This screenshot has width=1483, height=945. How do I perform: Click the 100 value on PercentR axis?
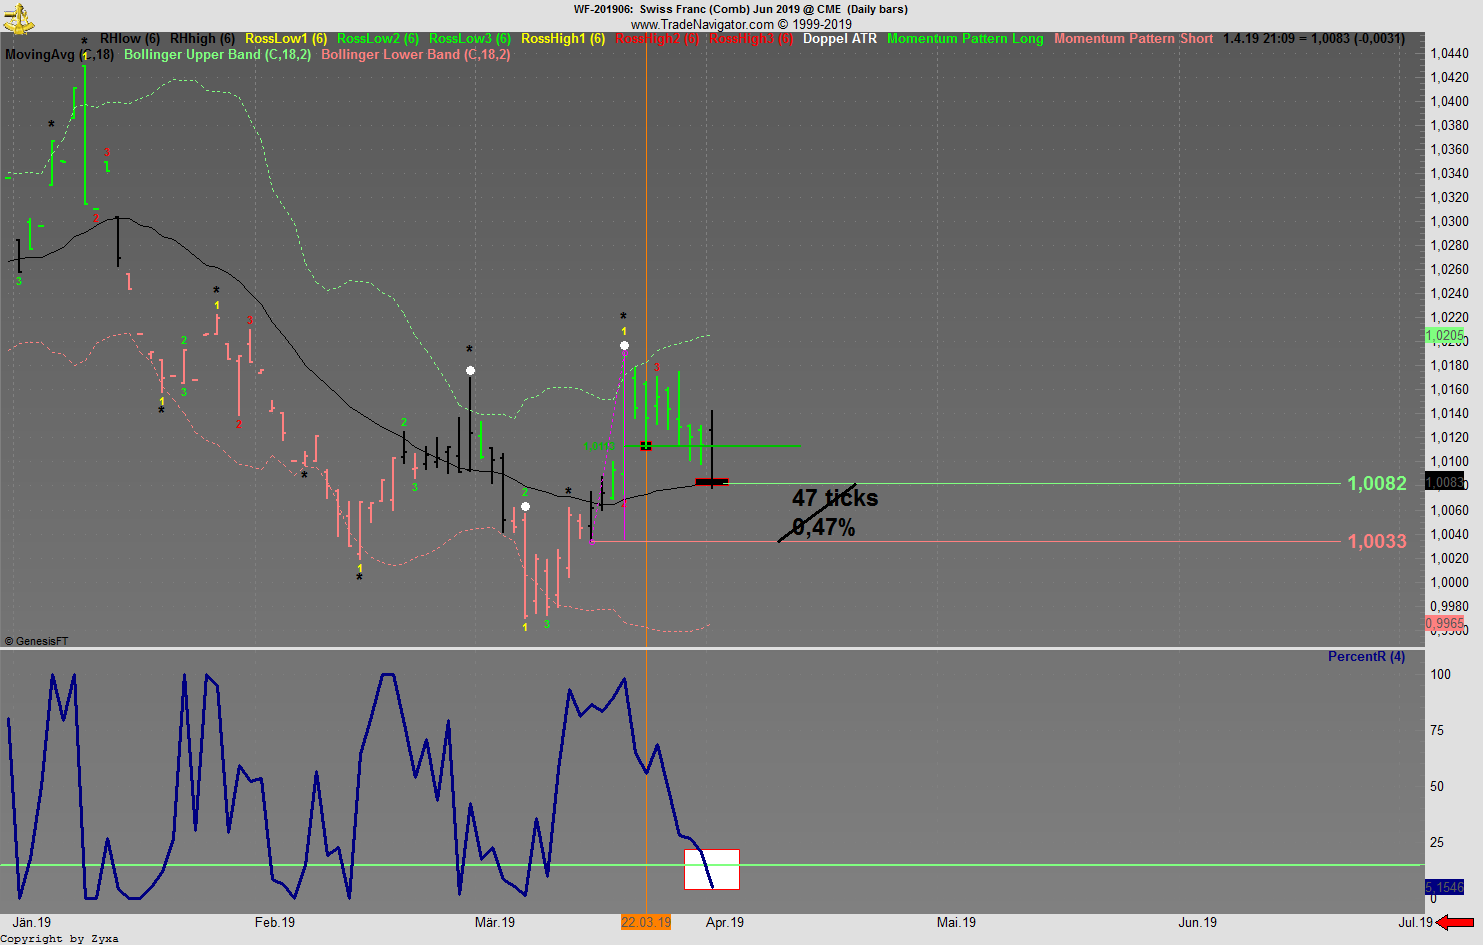(x=1441, y=674)
